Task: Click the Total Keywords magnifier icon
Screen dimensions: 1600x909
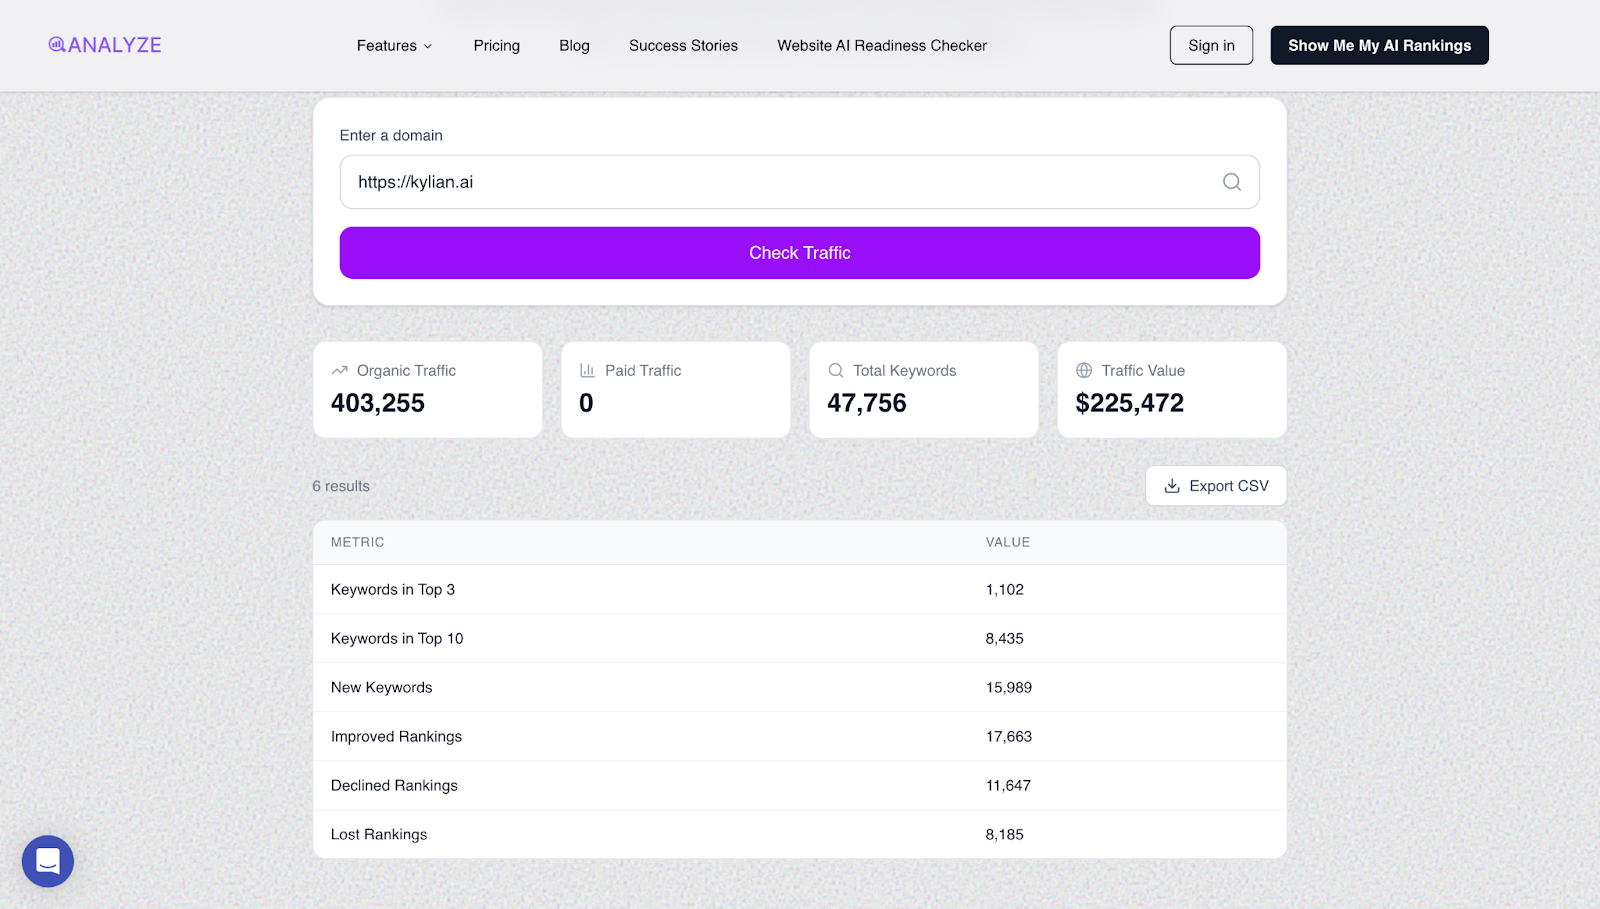Action: click(836, 369)
